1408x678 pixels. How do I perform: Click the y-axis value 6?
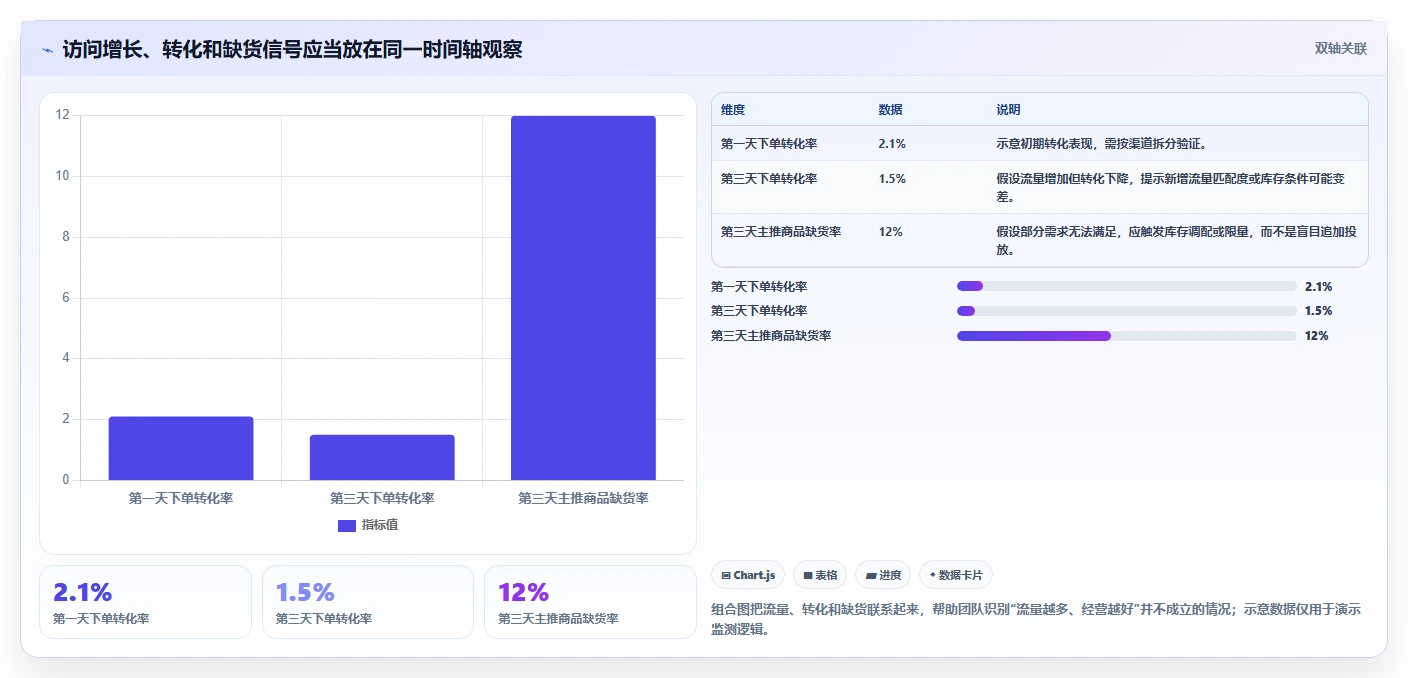[66, 297]
